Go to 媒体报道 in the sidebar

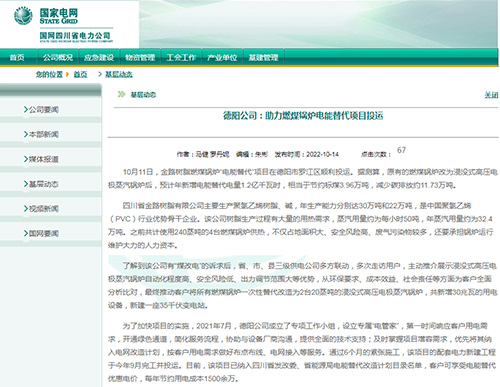(x=44, y=159)
